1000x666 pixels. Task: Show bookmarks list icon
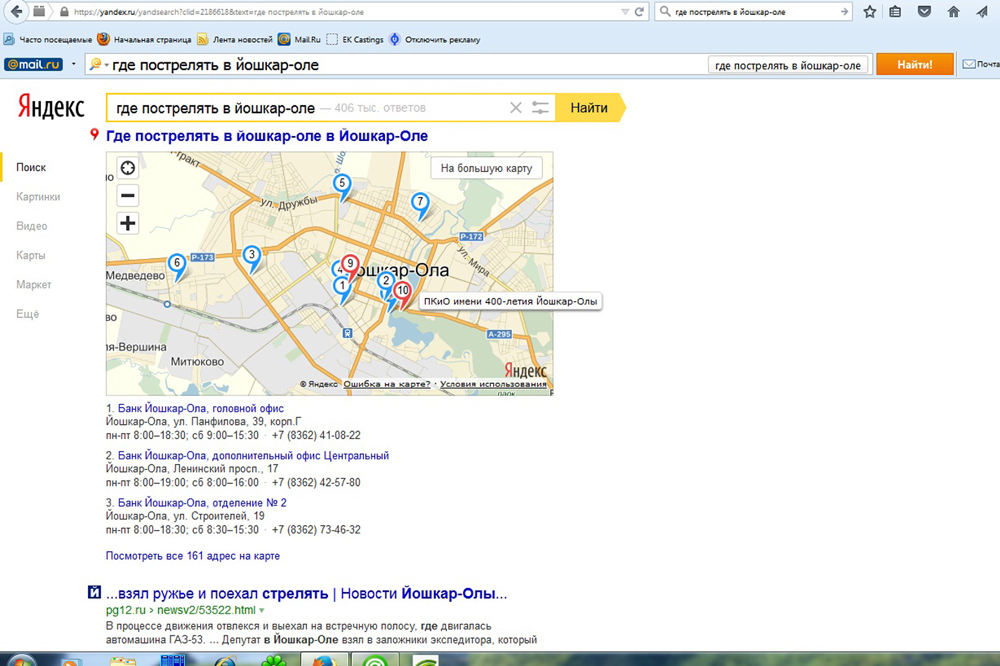tap(895, 11)
